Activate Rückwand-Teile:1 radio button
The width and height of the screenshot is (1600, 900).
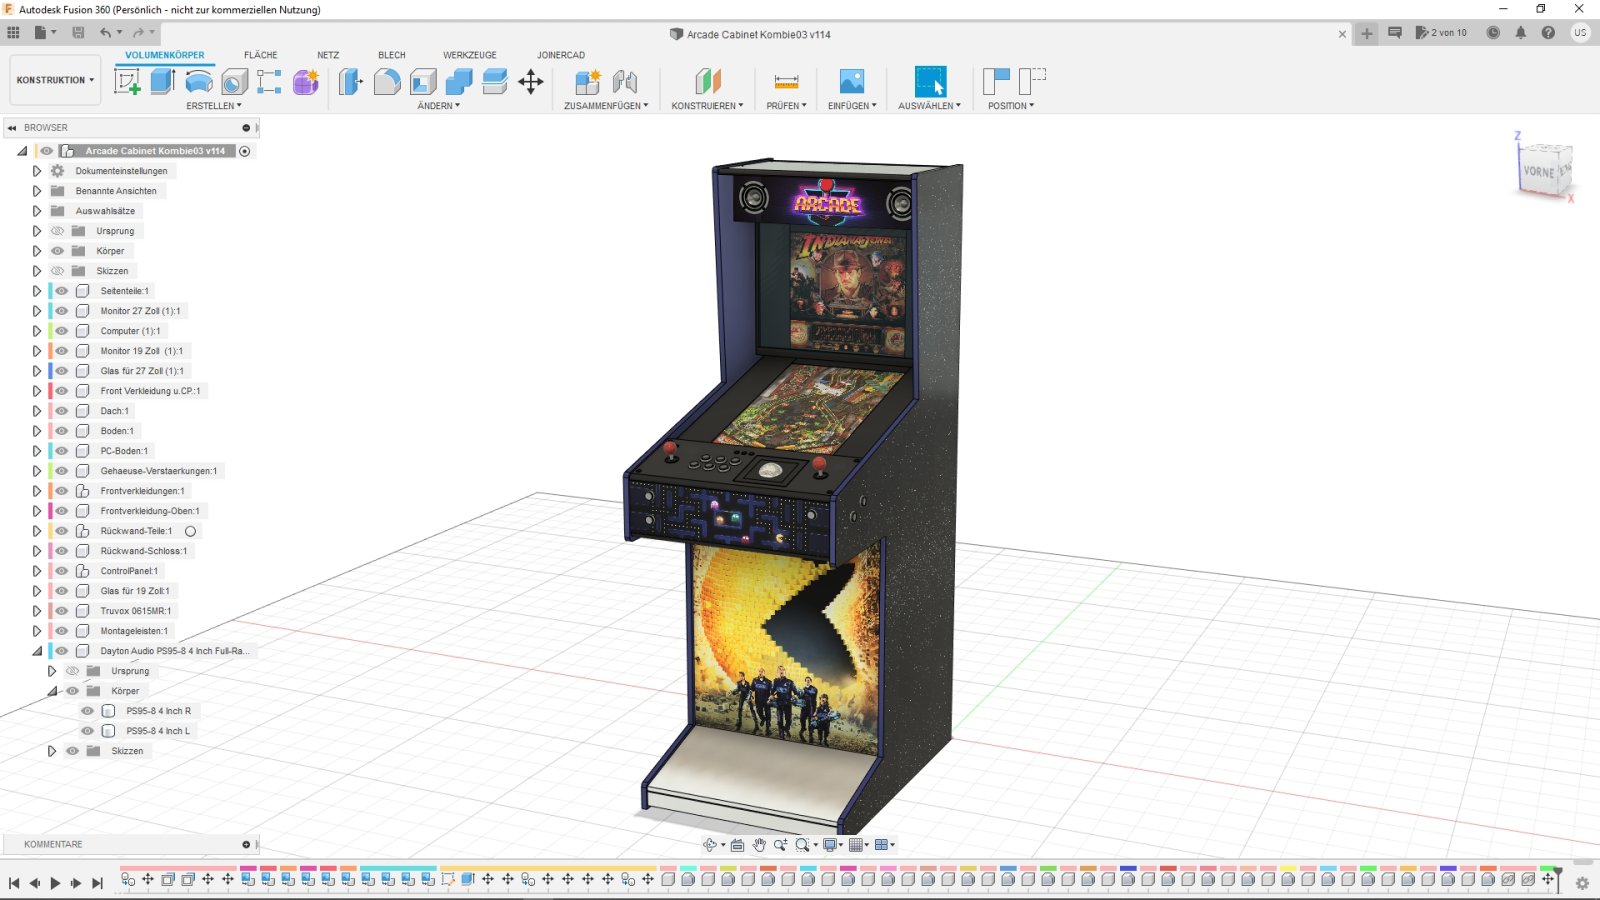point(190,531)
